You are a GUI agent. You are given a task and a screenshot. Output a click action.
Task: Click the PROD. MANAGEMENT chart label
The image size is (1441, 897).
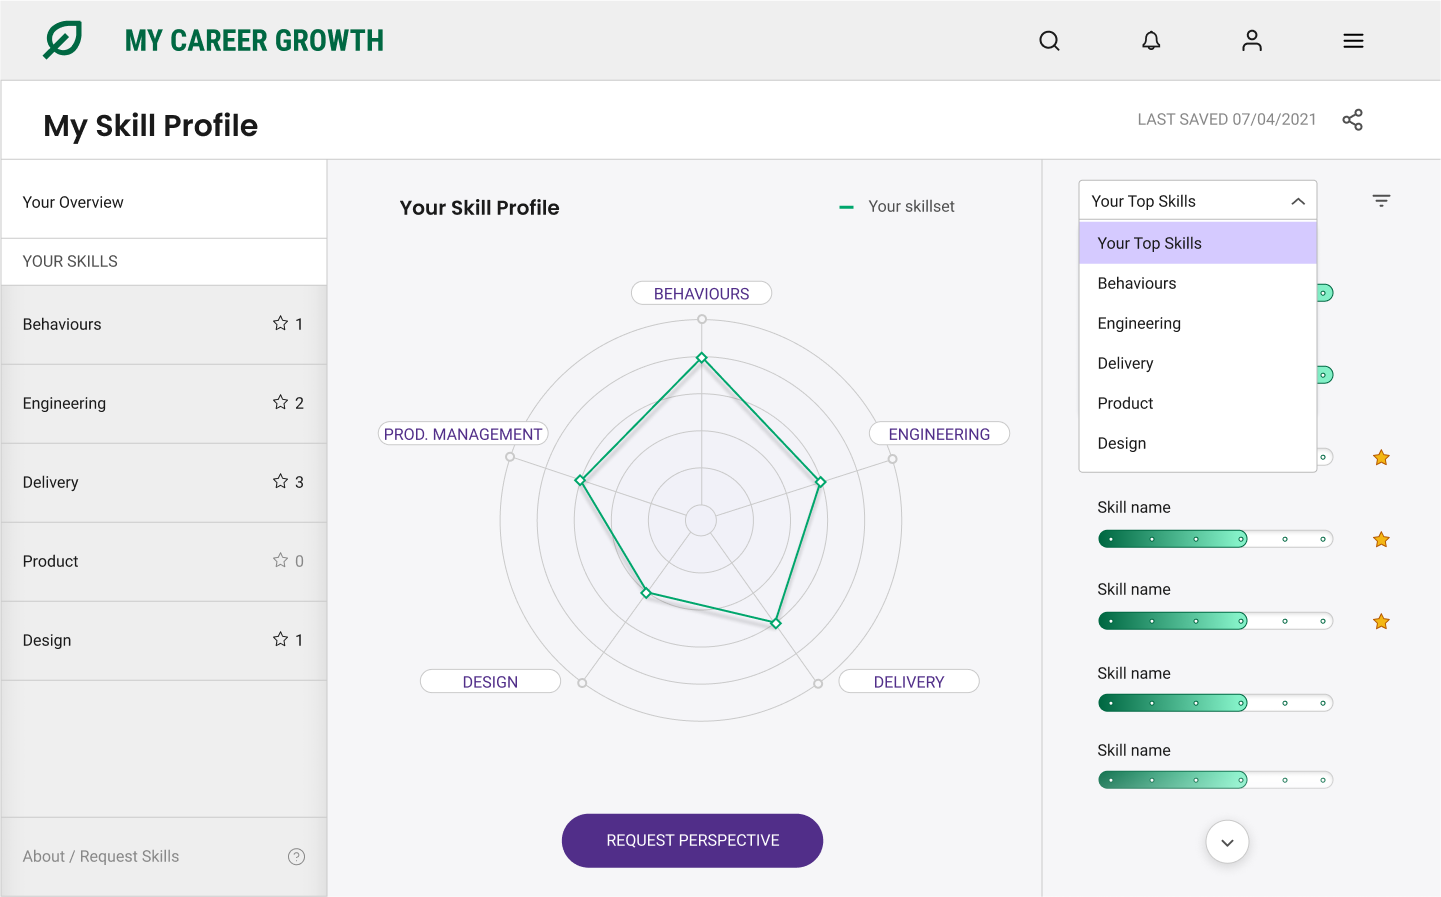click(463, 434)
